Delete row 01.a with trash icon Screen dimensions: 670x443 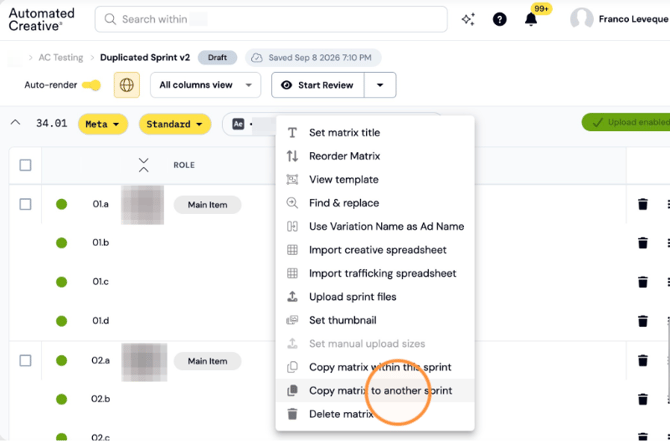[643, 204]
